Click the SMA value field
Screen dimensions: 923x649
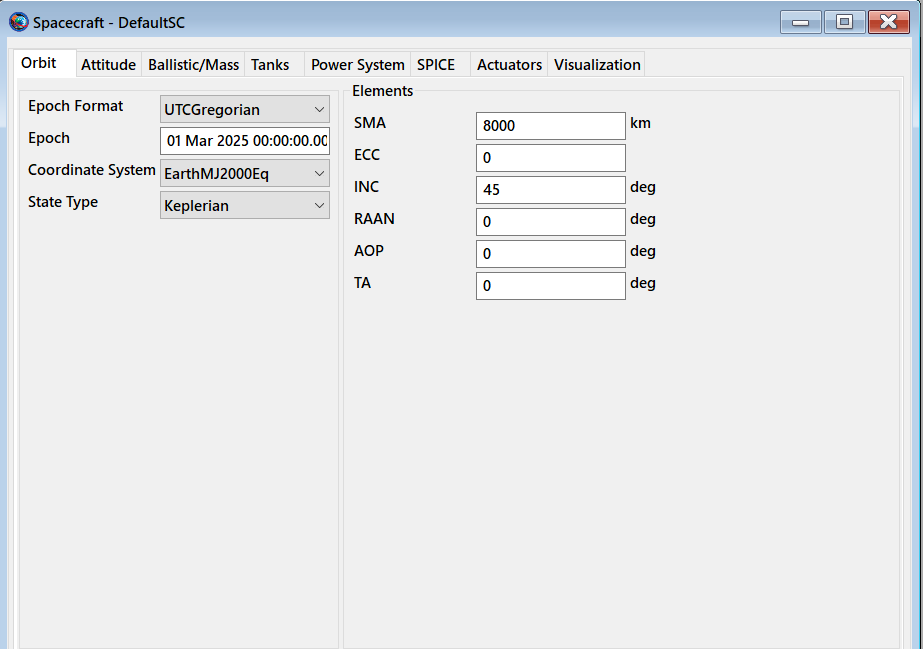(550, 126)
